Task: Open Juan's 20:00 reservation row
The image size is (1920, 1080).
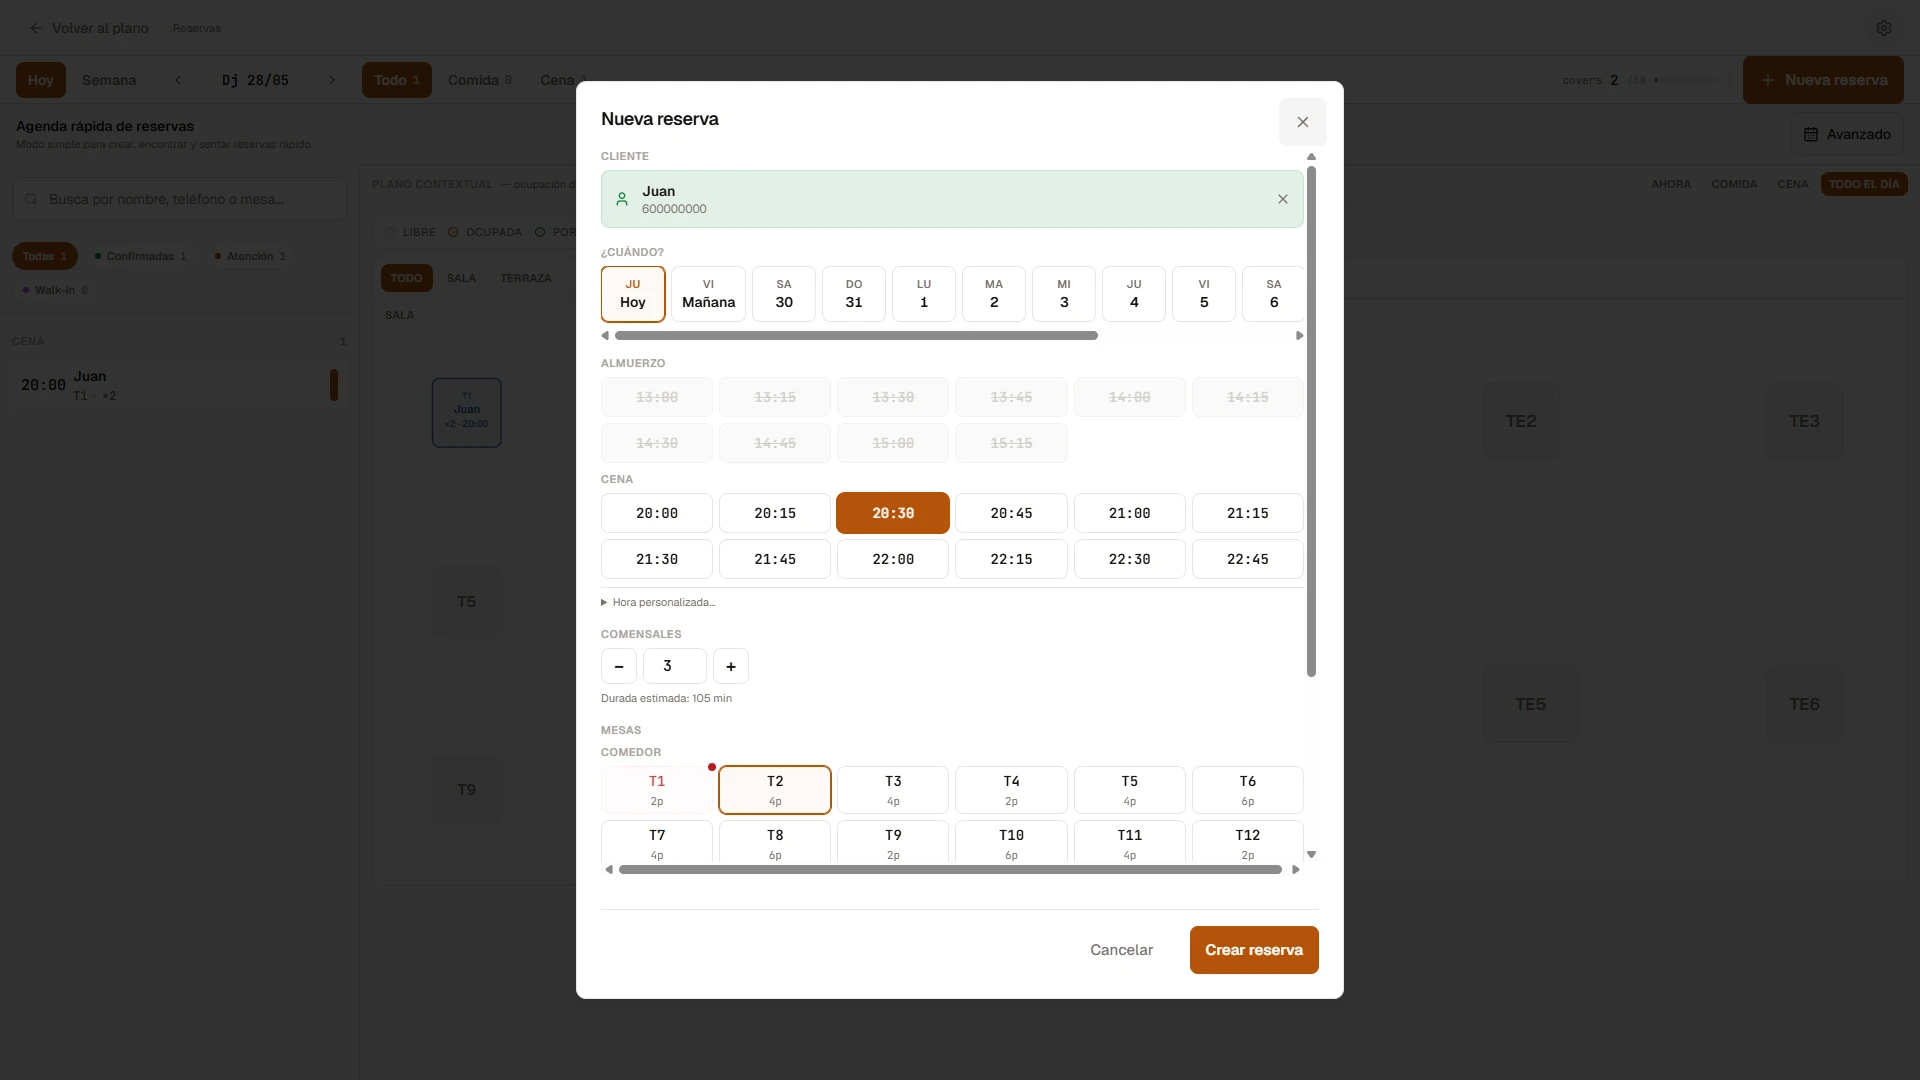Action: click(x=180, y=385)
